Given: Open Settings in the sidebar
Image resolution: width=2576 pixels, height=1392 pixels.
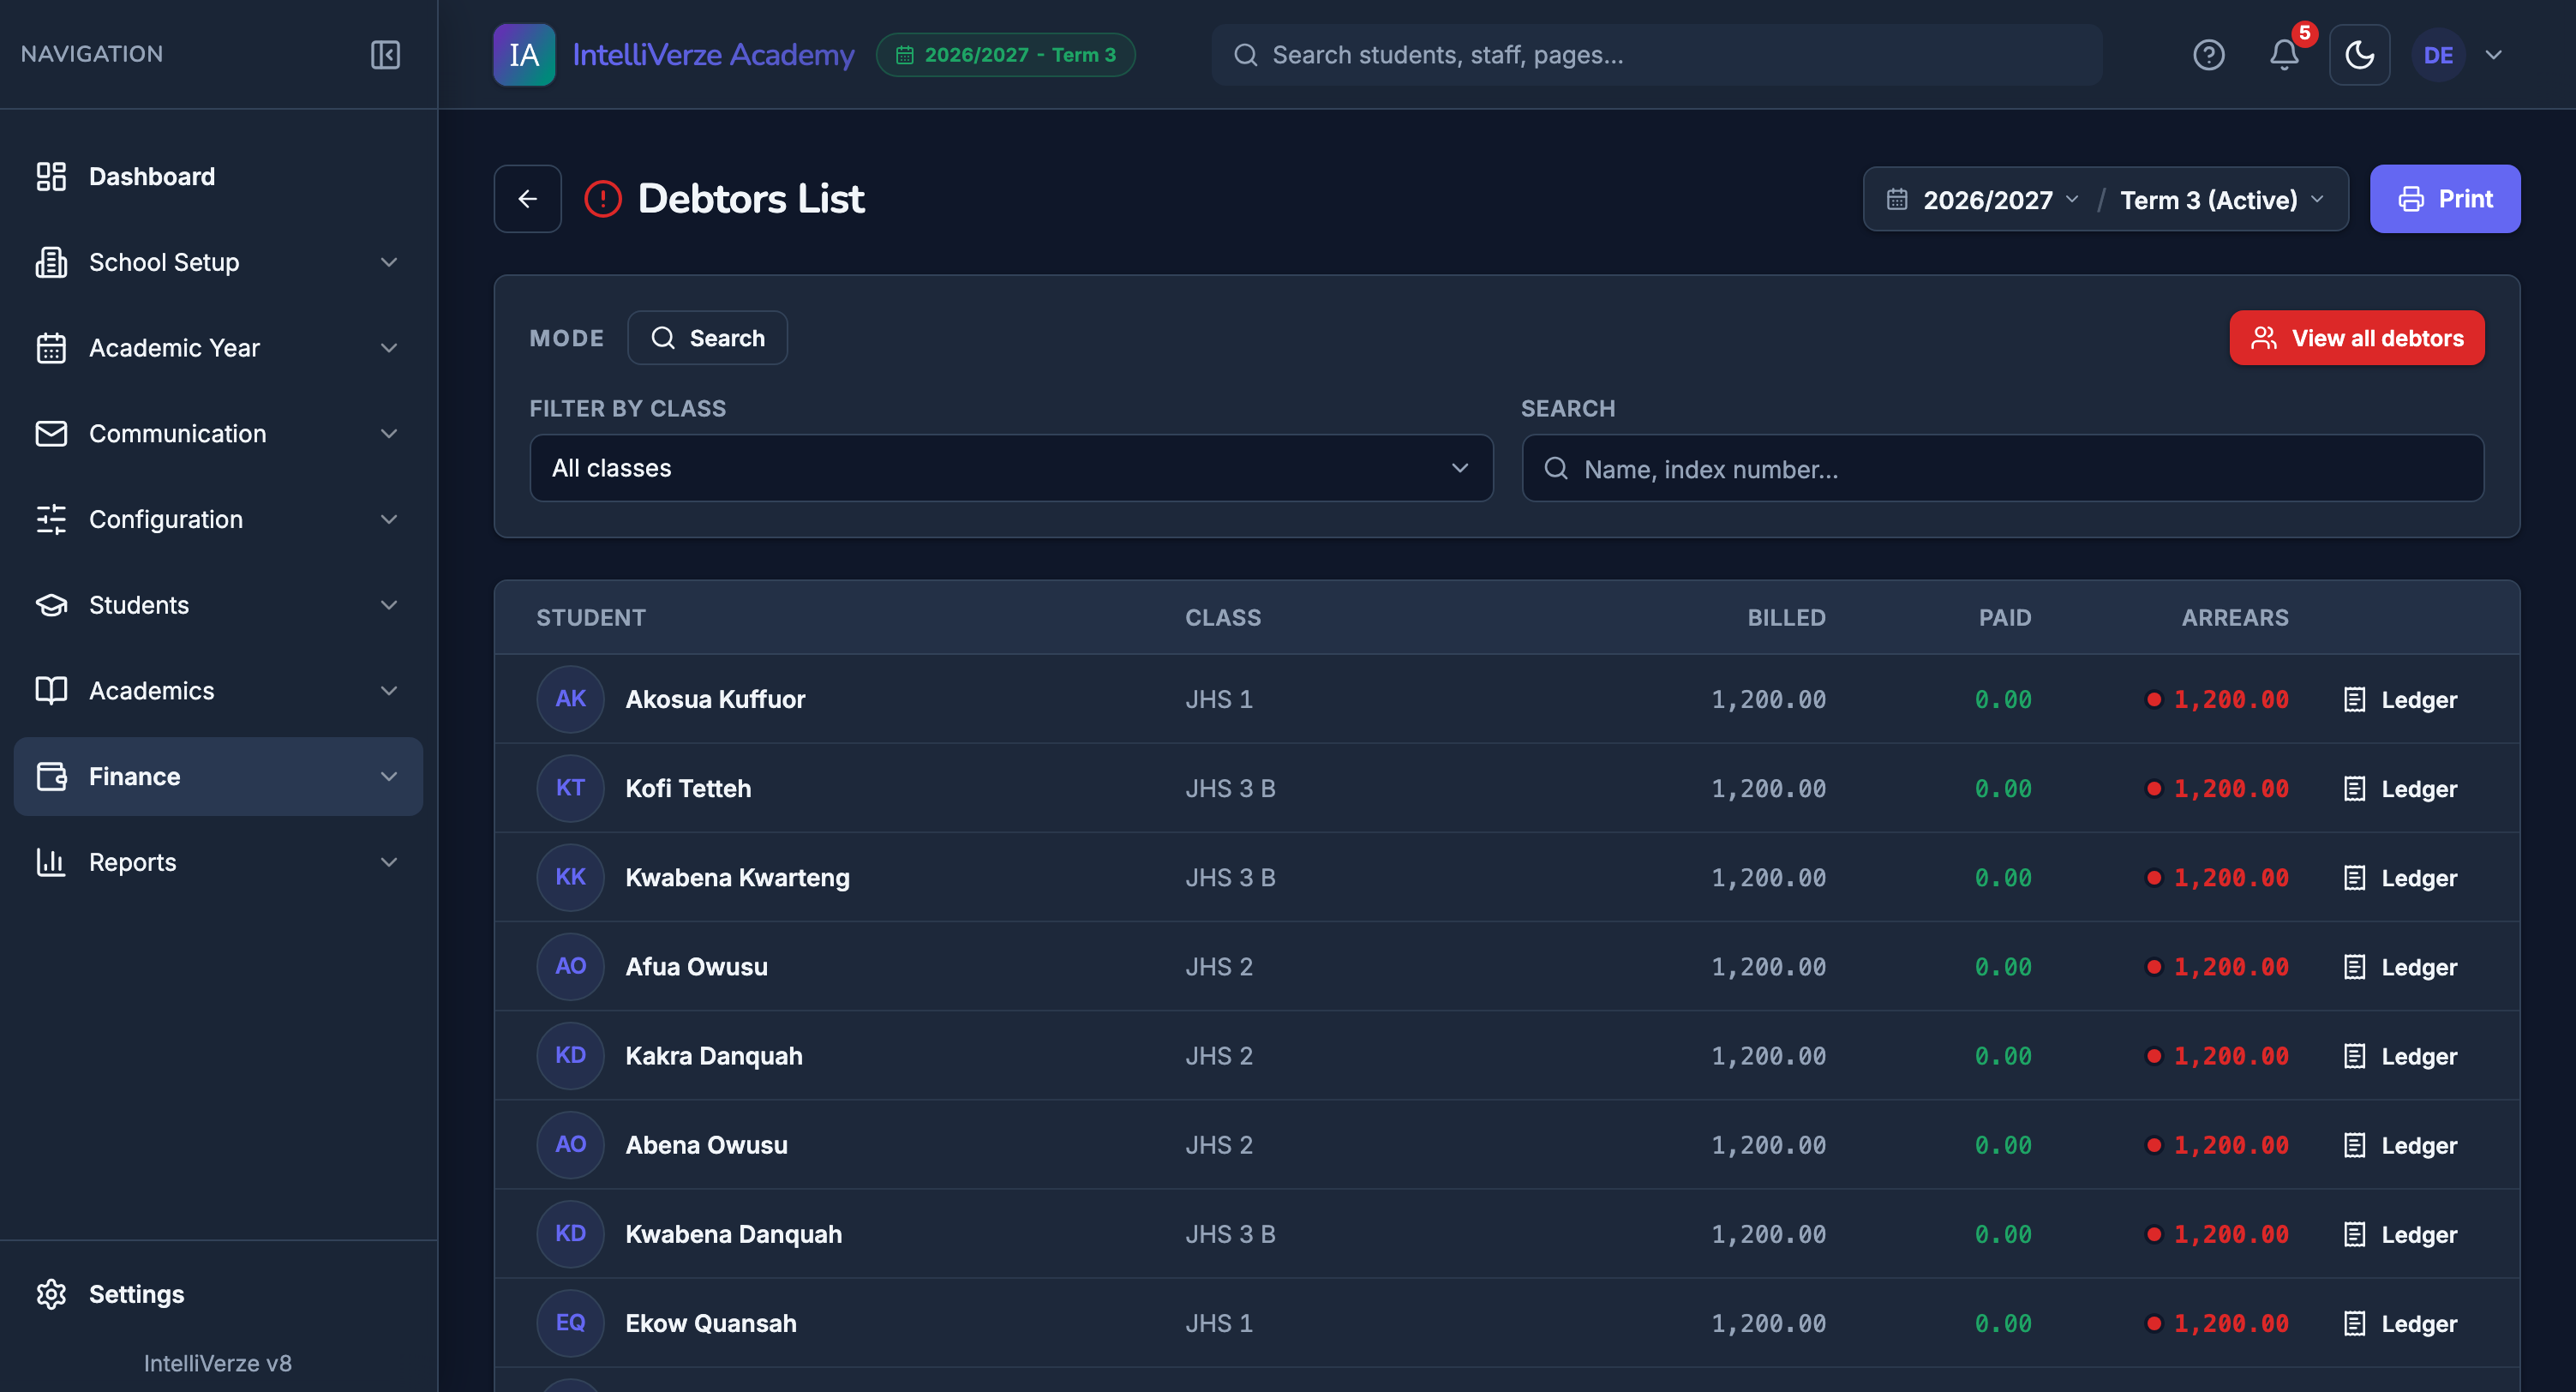Looking at the screenshot, I should point(218,1294).
